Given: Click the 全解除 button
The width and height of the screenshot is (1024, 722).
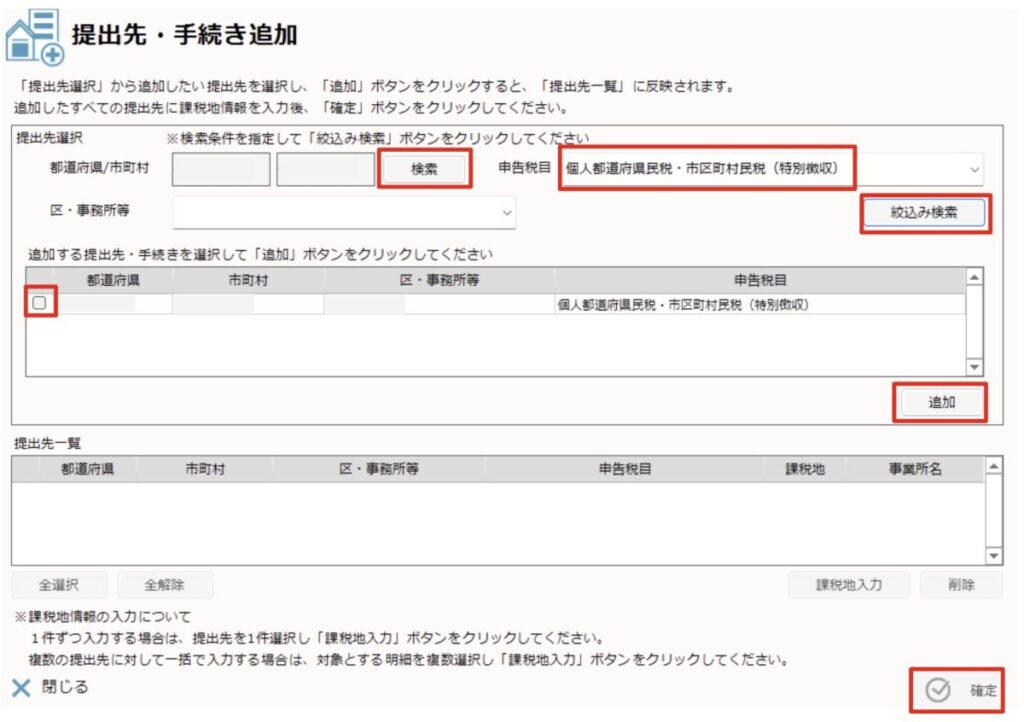Looking at the screenshot, I should (165, 585).
